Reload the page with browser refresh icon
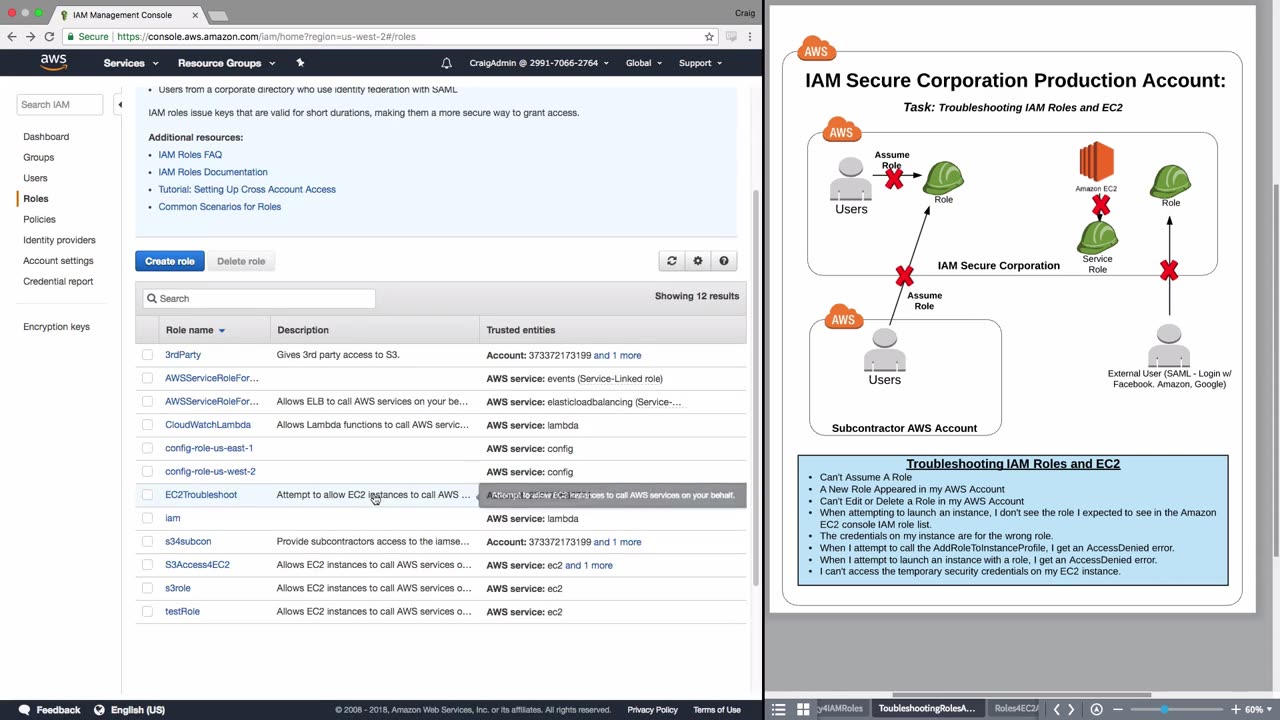Image resolution: width=1280 pixels, height=720 pixels. pyautogui.click(x=49, y=36)
